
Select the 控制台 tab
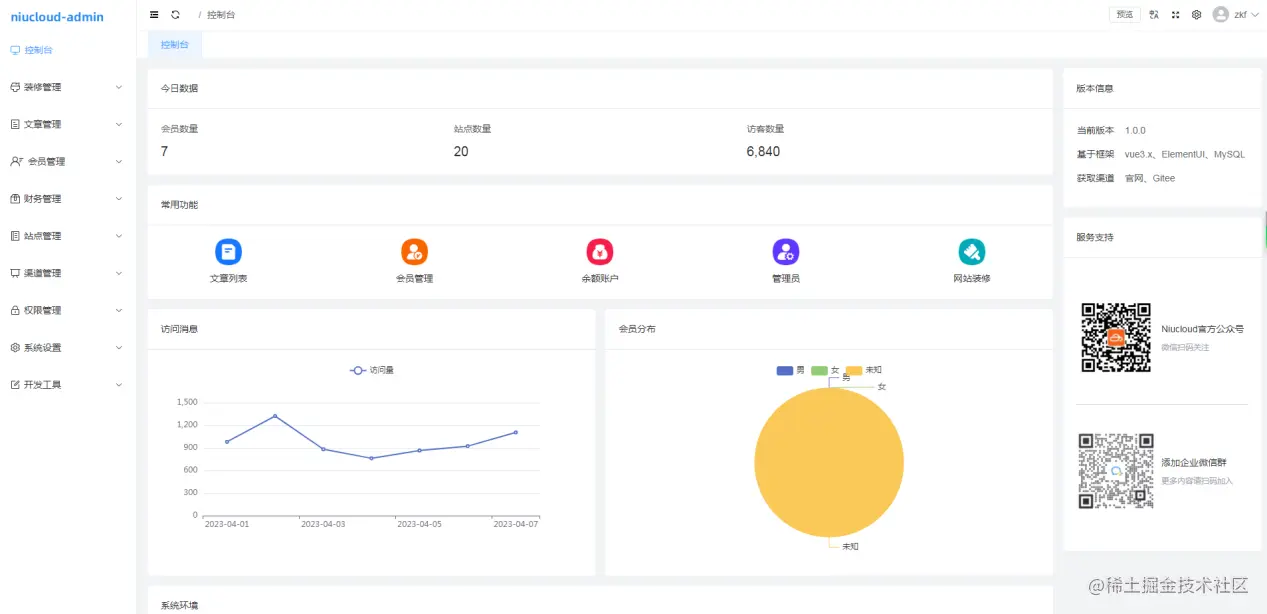(175, 45)
